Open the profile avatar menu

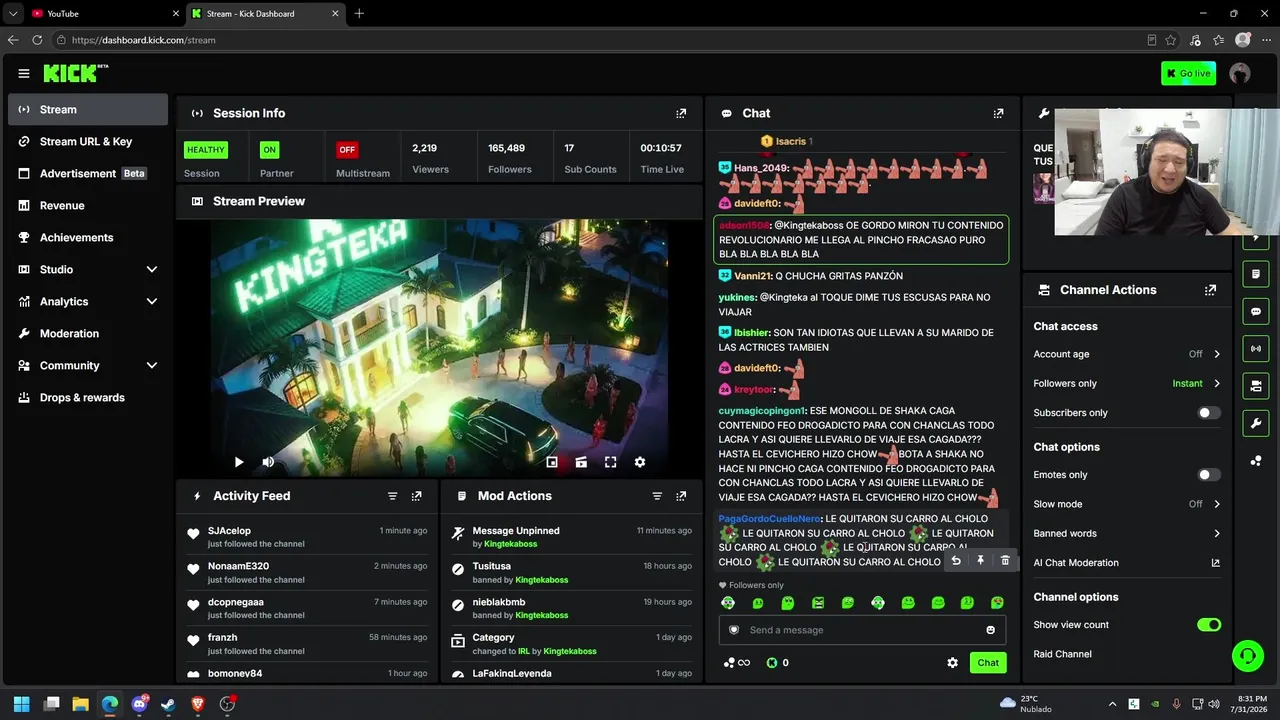click(x=1240, y=73)
